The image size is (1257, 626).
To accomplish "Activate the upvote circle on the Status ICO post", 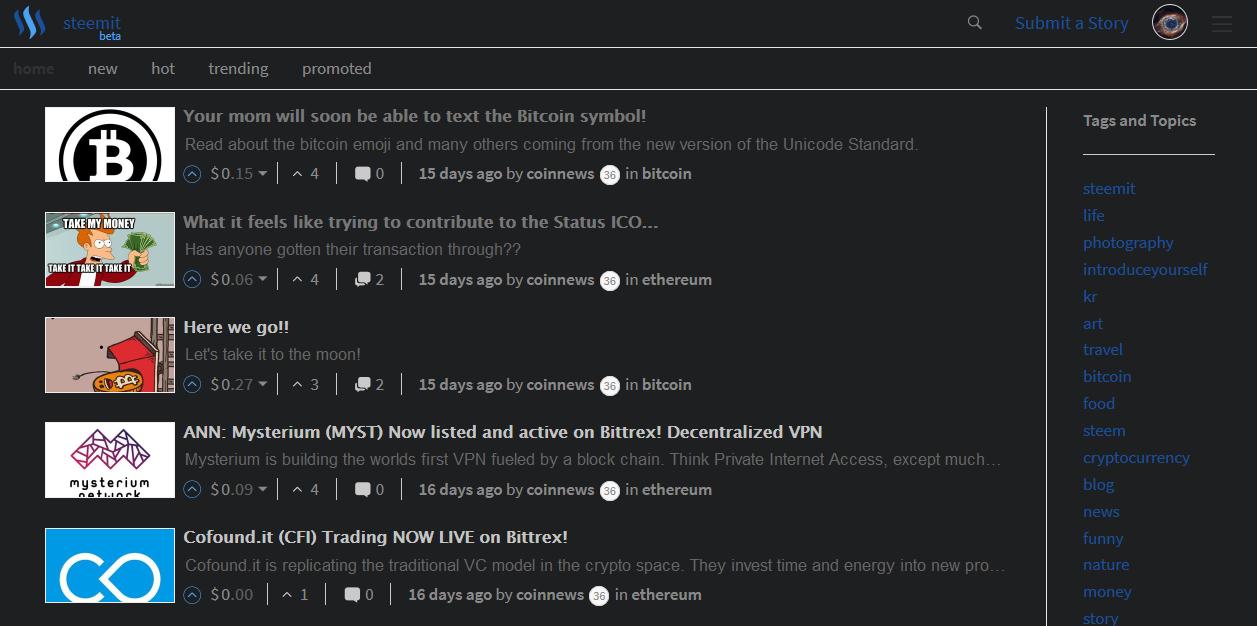I will pos(191,278).
